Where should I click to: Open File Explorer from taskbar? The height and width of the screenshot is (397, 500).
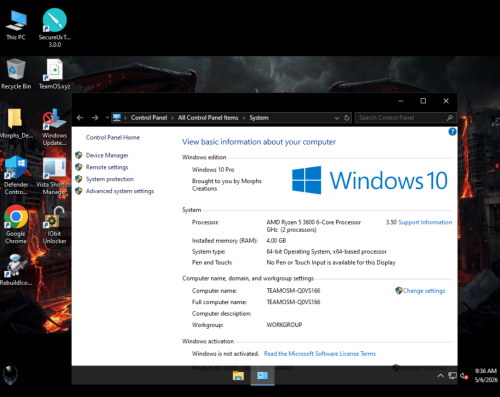(238, 376)
